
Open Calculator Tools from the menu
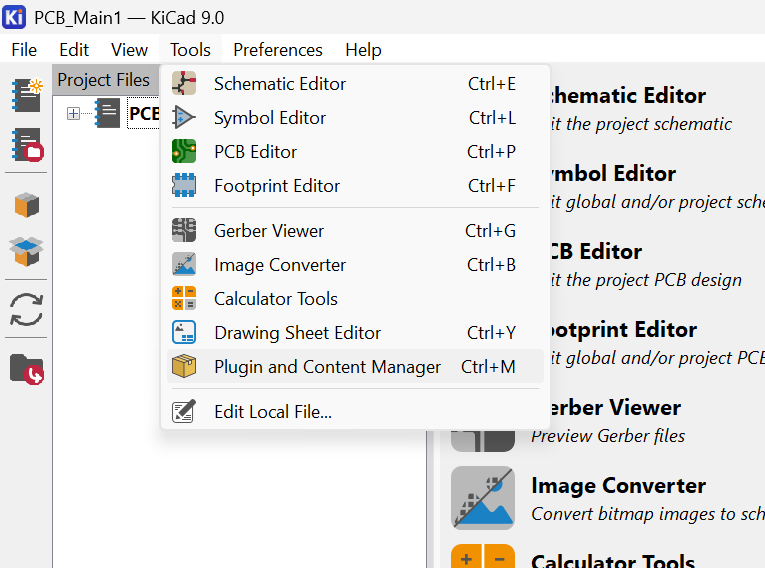coord(275,299)
